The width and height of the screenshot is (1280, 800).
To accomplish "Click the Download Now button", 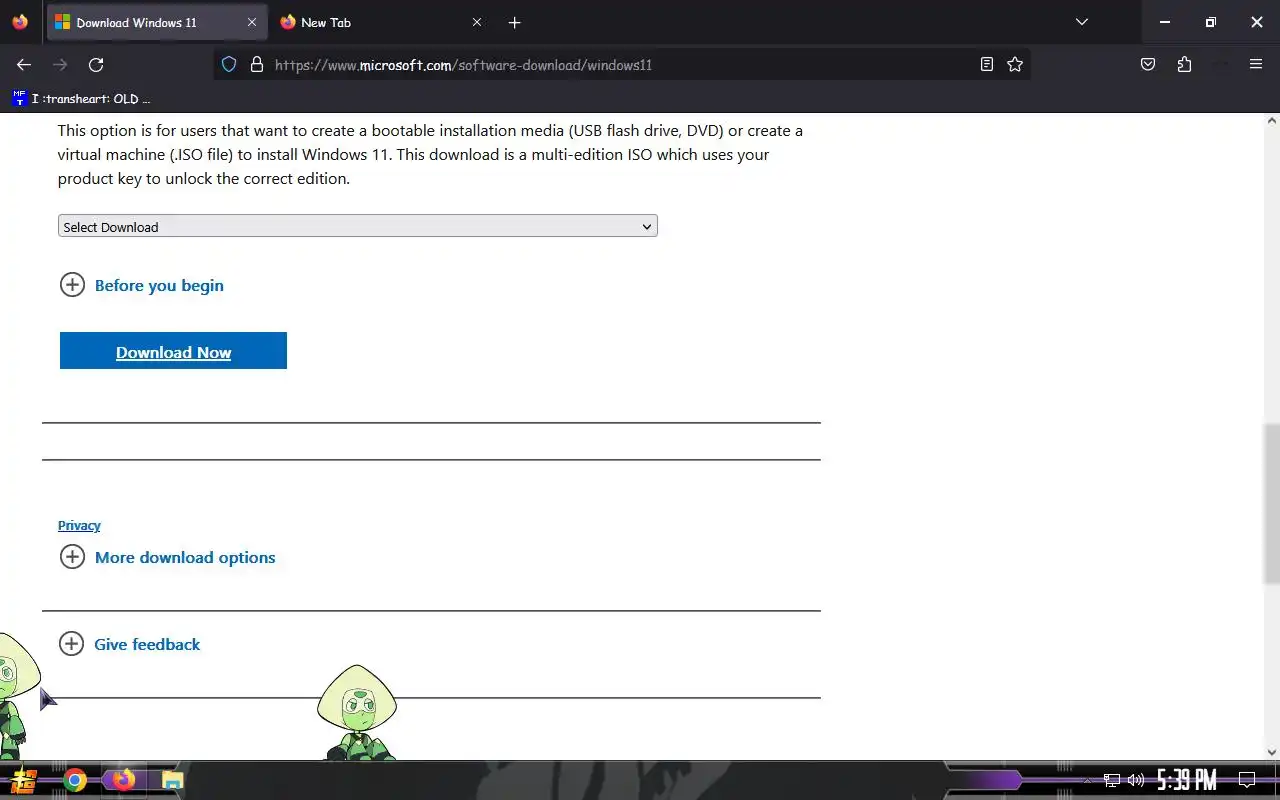I will tap(173, 351).
